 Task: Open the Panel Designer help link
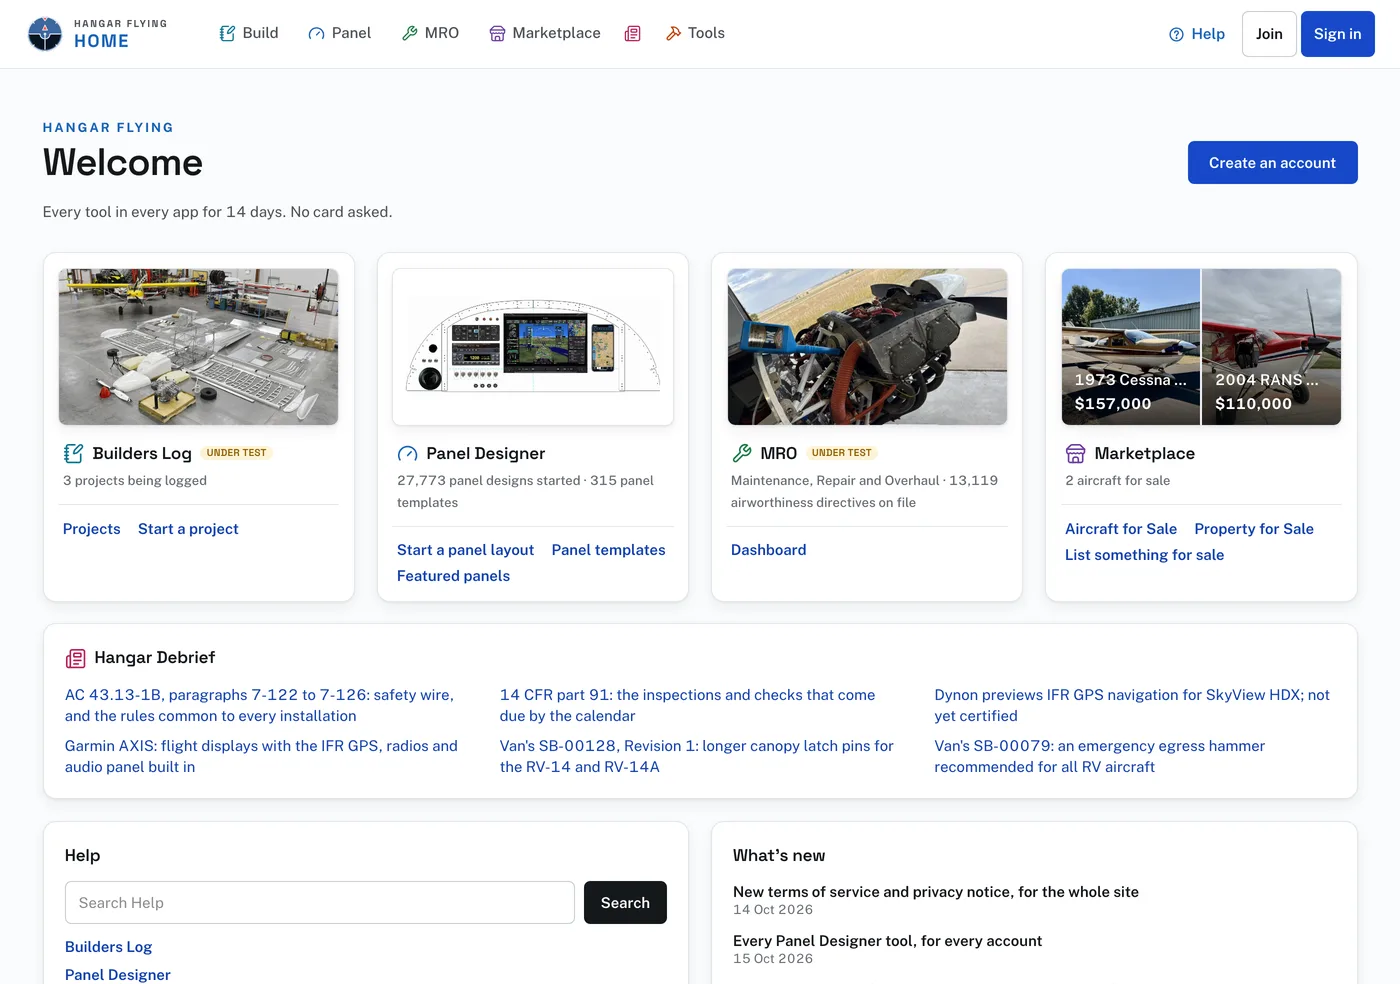coord(118,975)
